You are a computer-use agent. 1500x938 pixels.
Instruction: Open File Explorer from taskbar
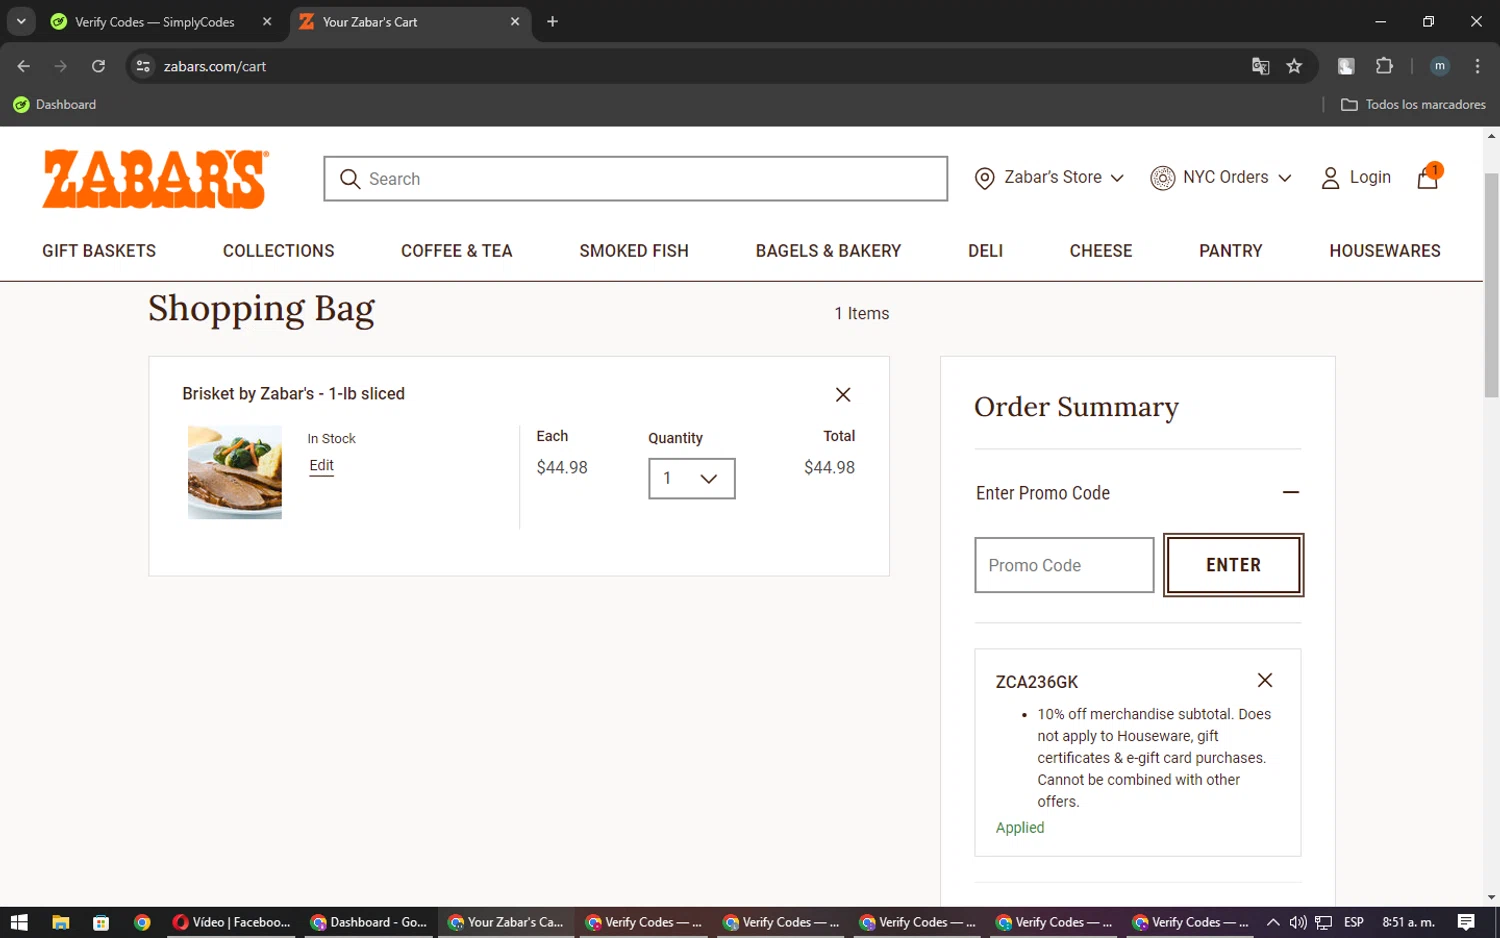(x=61, y=922)
